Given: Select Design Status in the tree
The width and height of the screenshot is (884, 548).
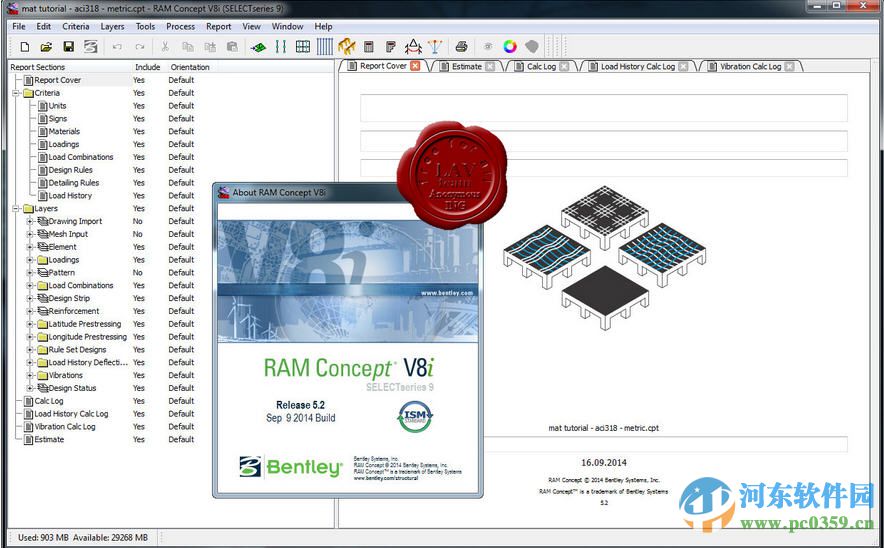Looking at the screenshot, I should [x=72, y=388].
